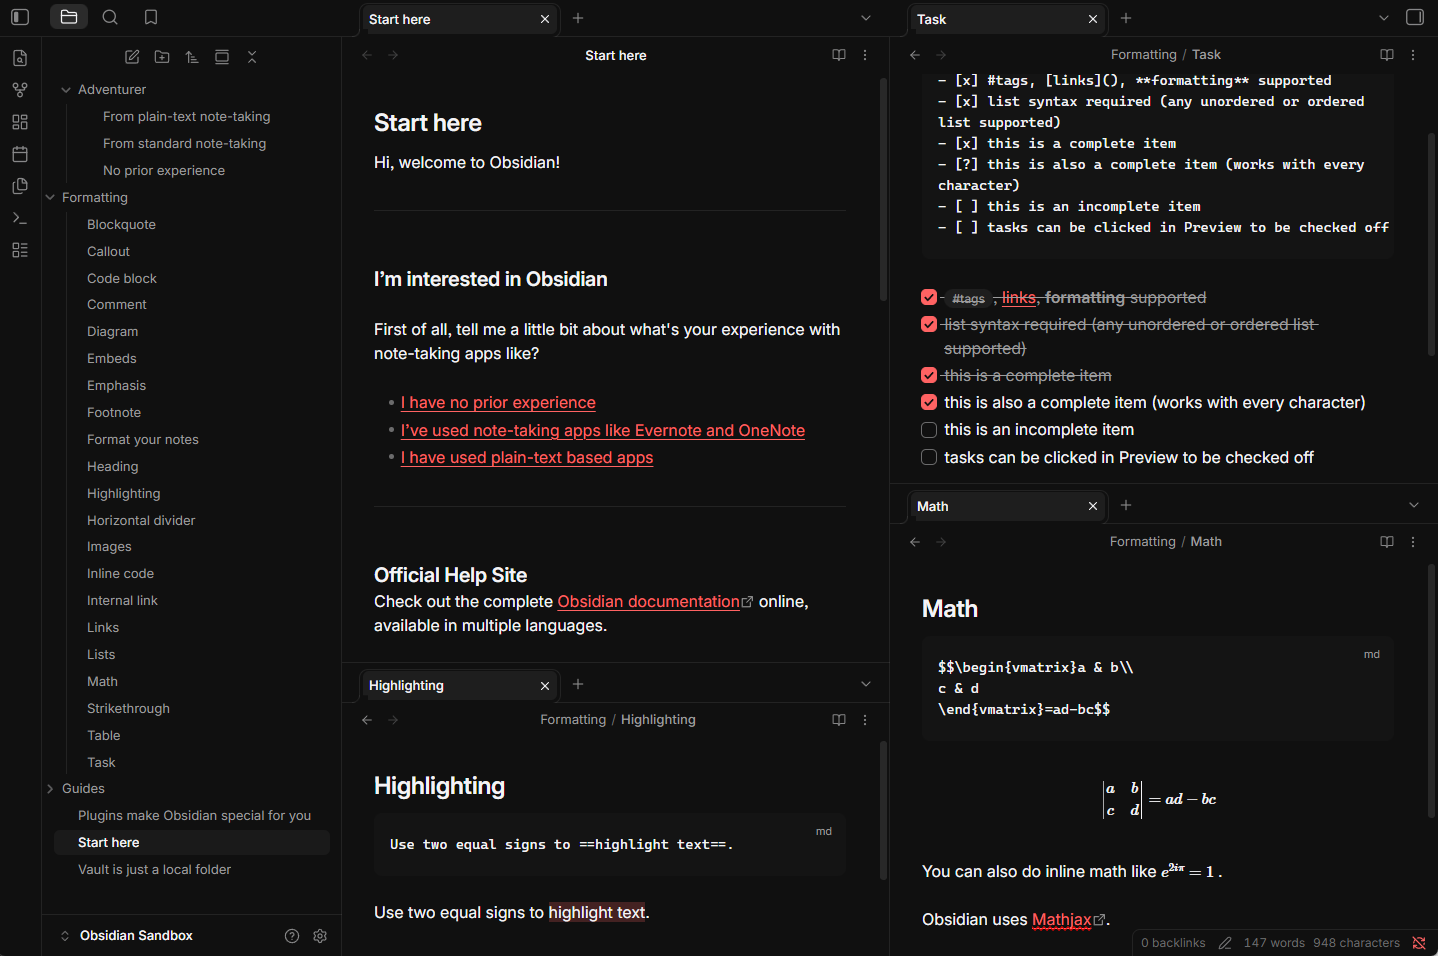Click the Insert template ribbon icon
The image size is (1438, 956).
20,186
